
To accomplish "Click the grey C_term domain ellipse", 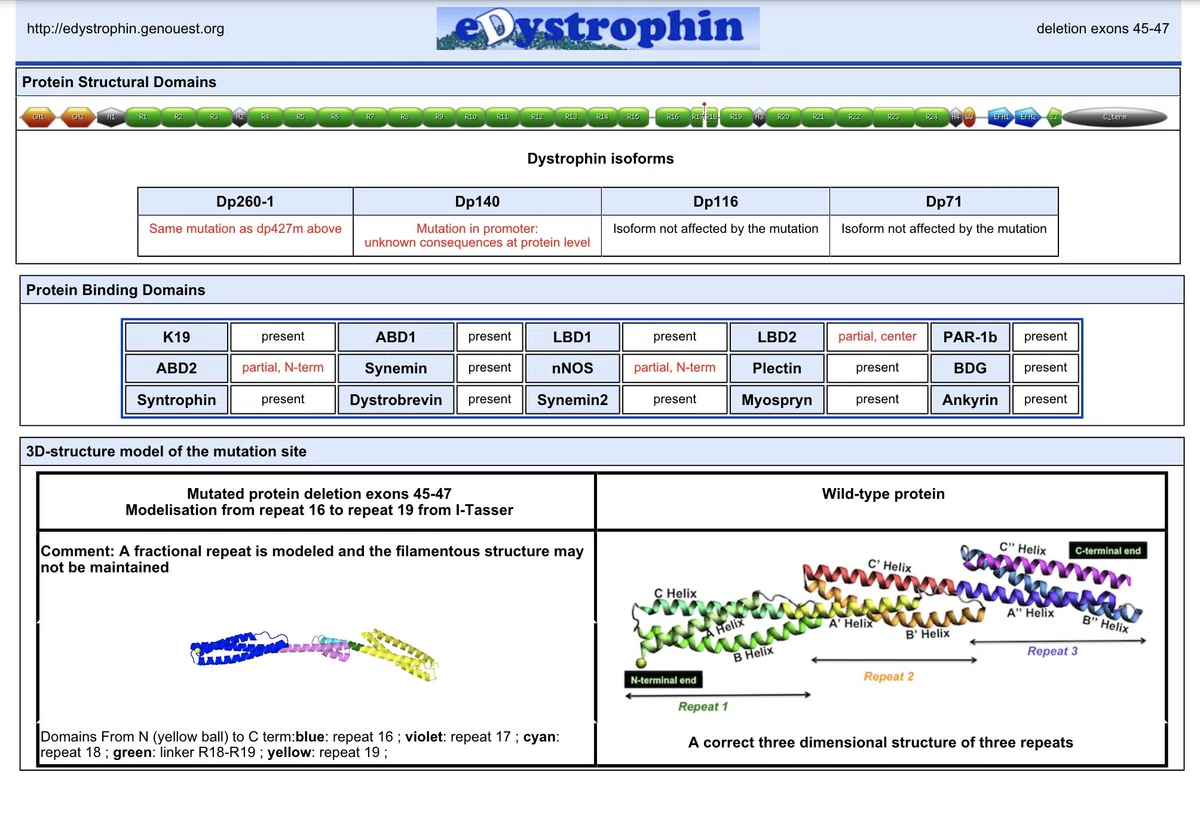I will (1115, 117).
